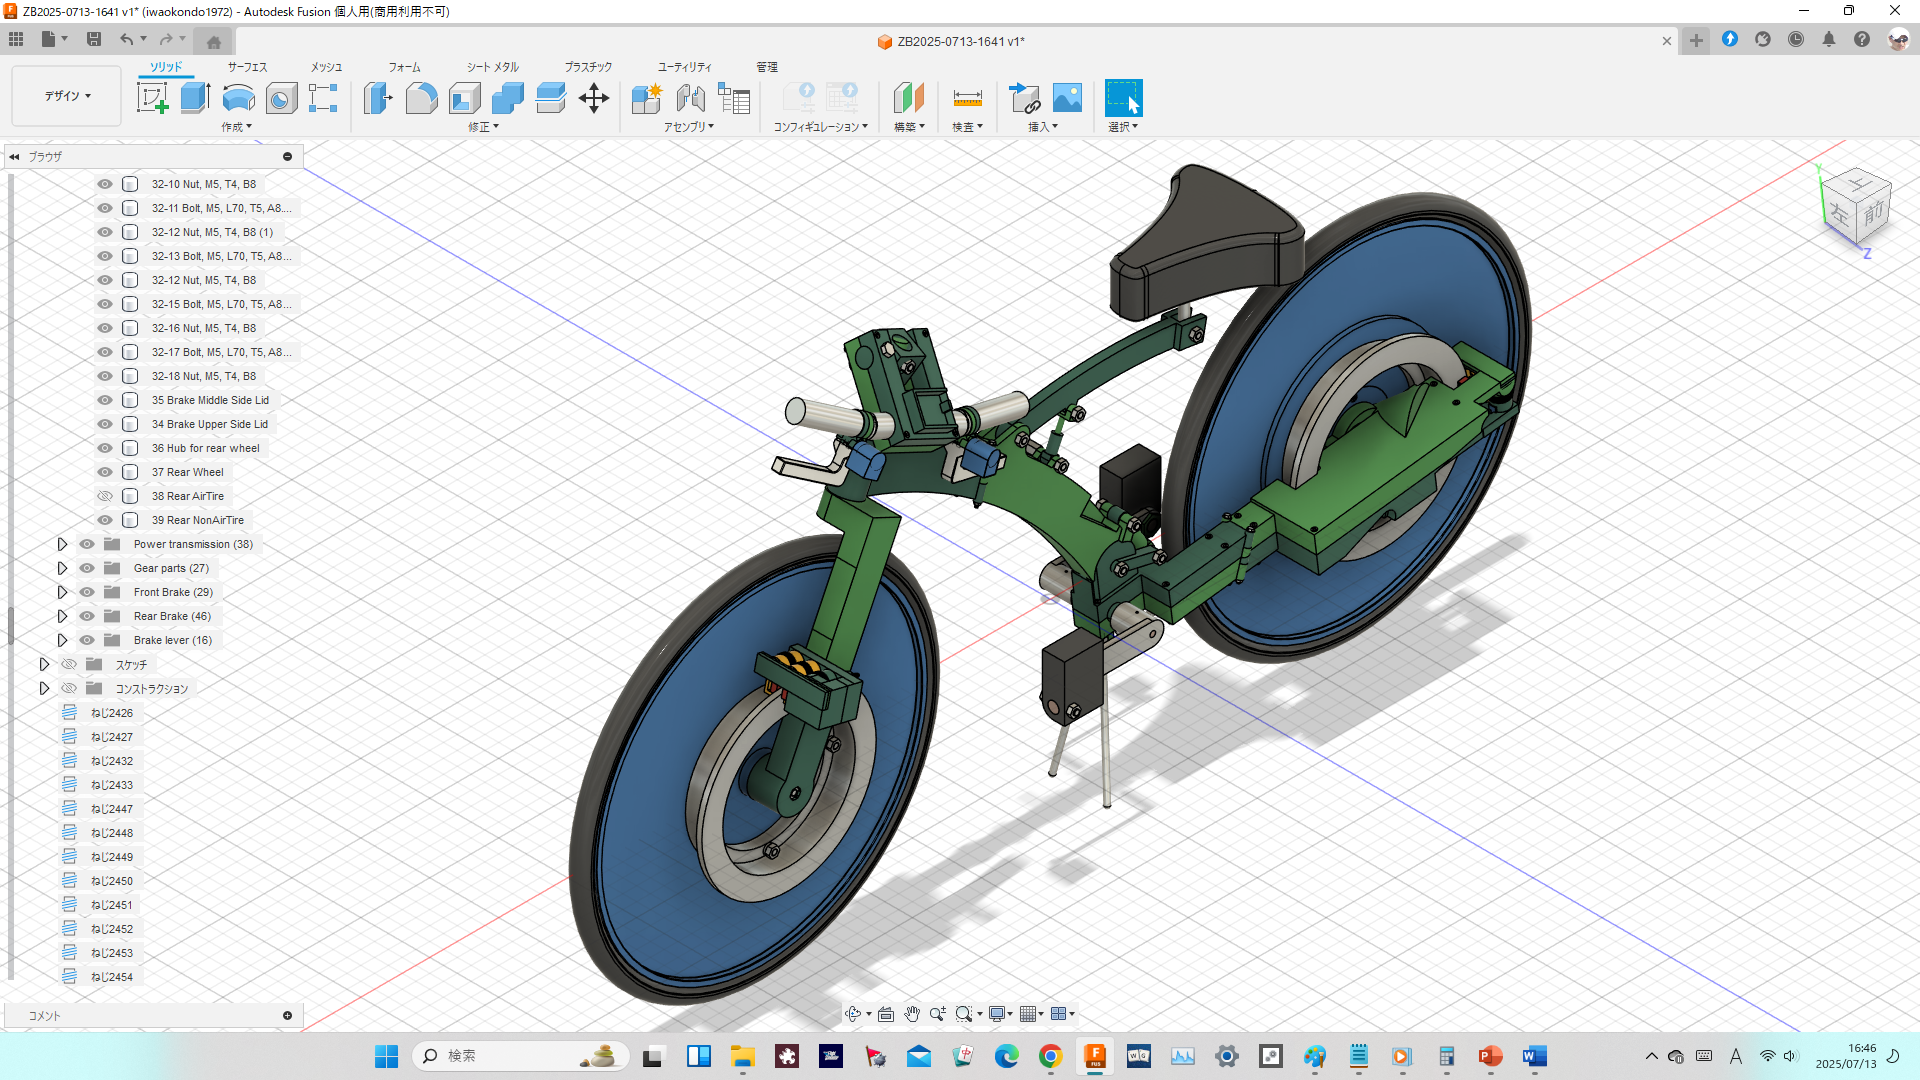Select the Extrude tool
Screen dimensions: 1920x1080
pyautogui.click(x=195, y=98)
